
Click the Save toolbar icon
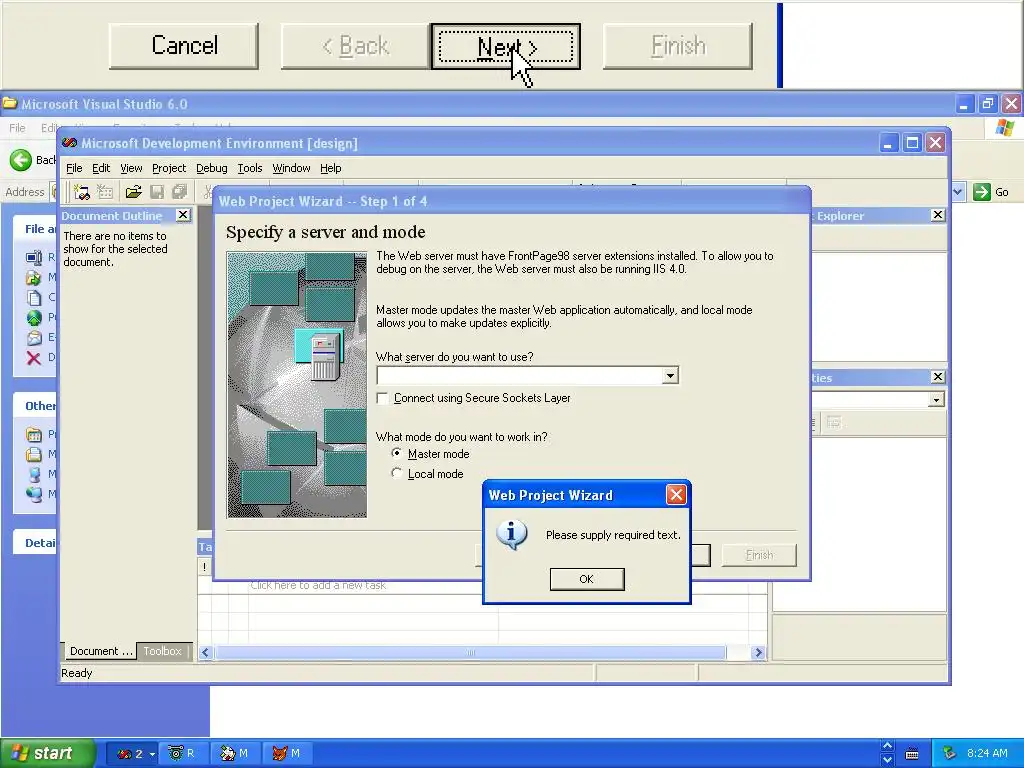(x=157, y=191)
